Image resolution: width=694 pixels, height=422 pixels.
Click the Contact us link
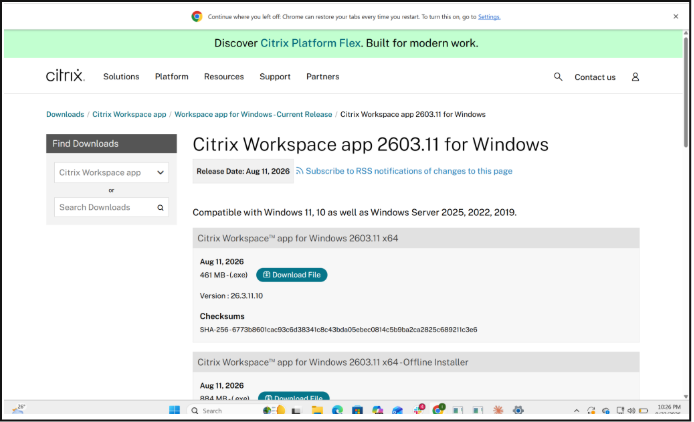pos(594,77)
